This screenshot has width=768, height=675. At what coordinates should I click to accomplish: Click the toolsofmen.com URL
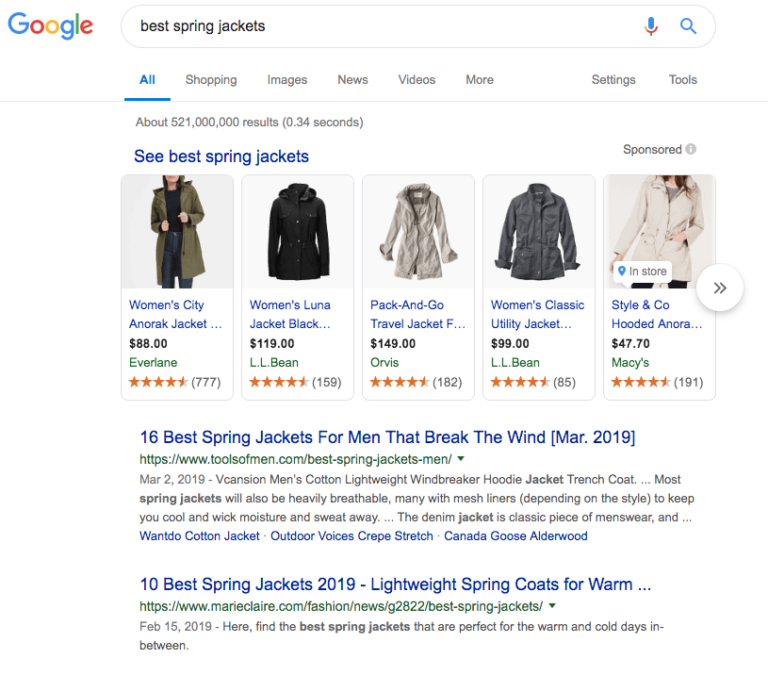295,459
